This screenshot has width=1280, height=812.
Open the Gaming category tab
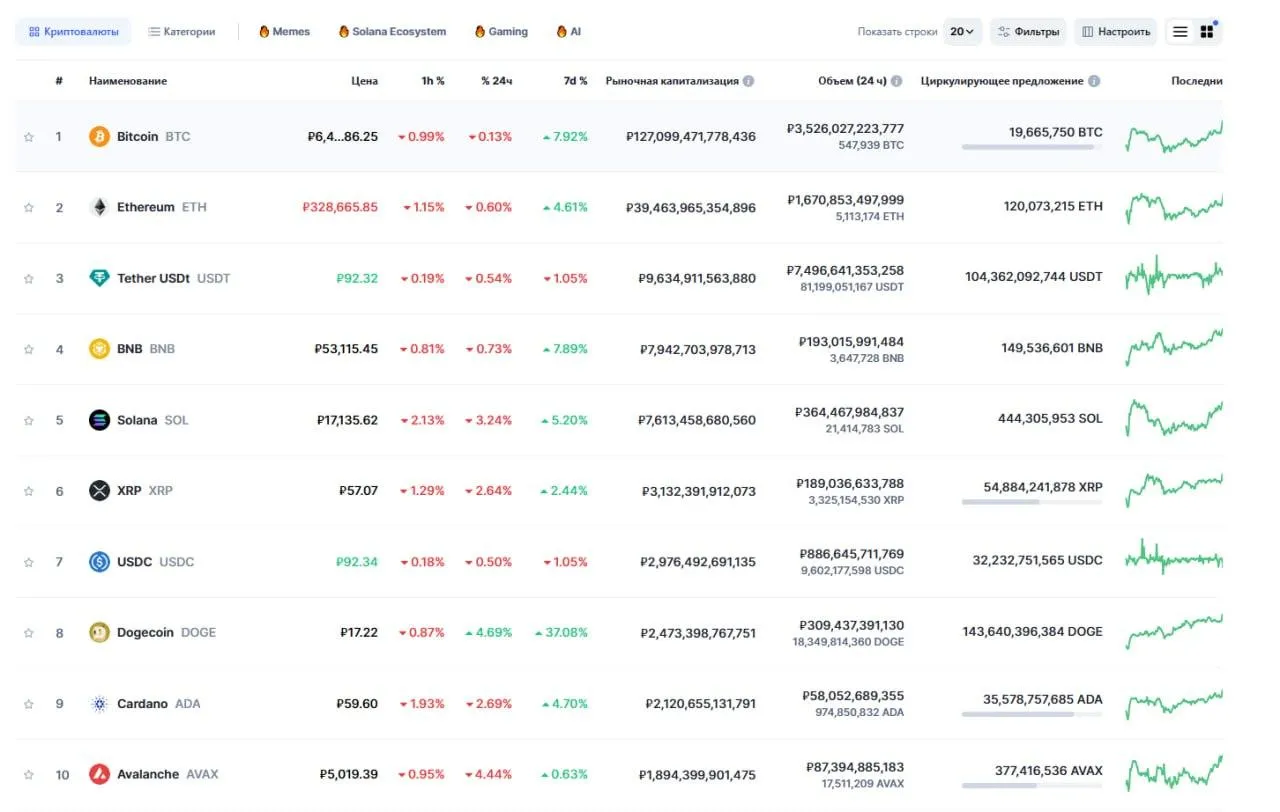pos(501,32)
